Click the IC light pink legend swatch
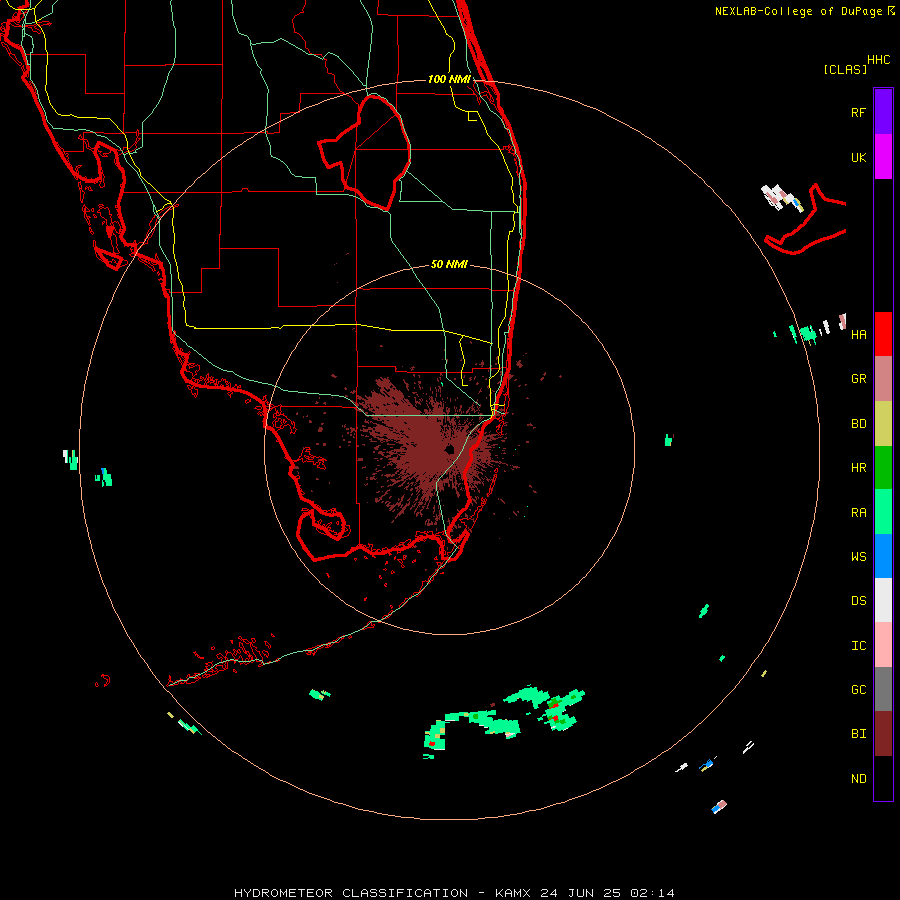900x900 pixels. 883,645
